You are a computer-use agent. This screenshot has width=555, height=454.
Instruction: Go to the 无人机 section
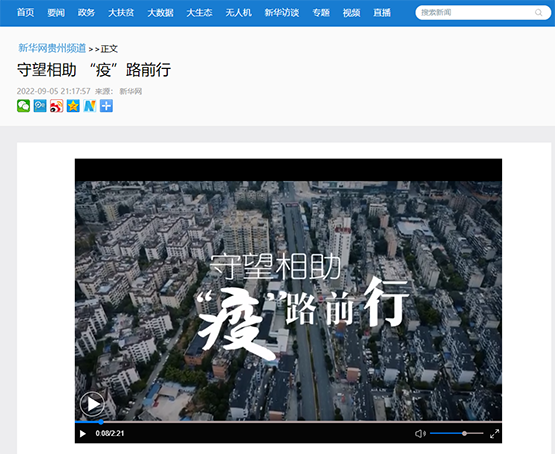click(x=239, y=13)
